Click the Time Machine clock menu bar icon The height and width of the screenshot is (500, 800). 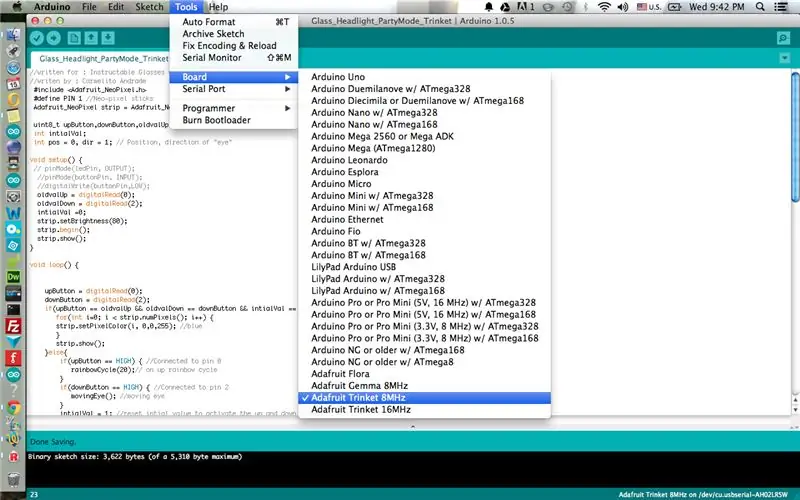point(567,7)
